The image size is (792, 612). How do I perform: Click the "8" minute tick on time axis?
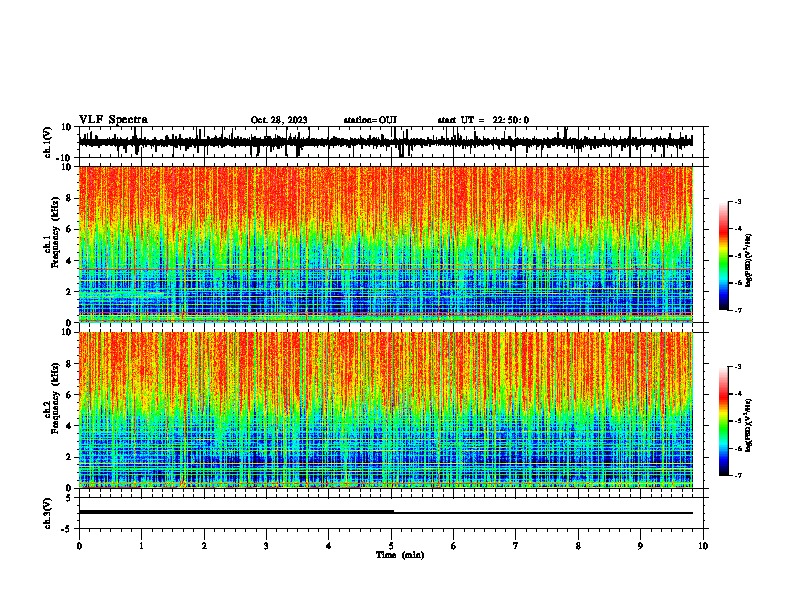(x=578, y=546)
